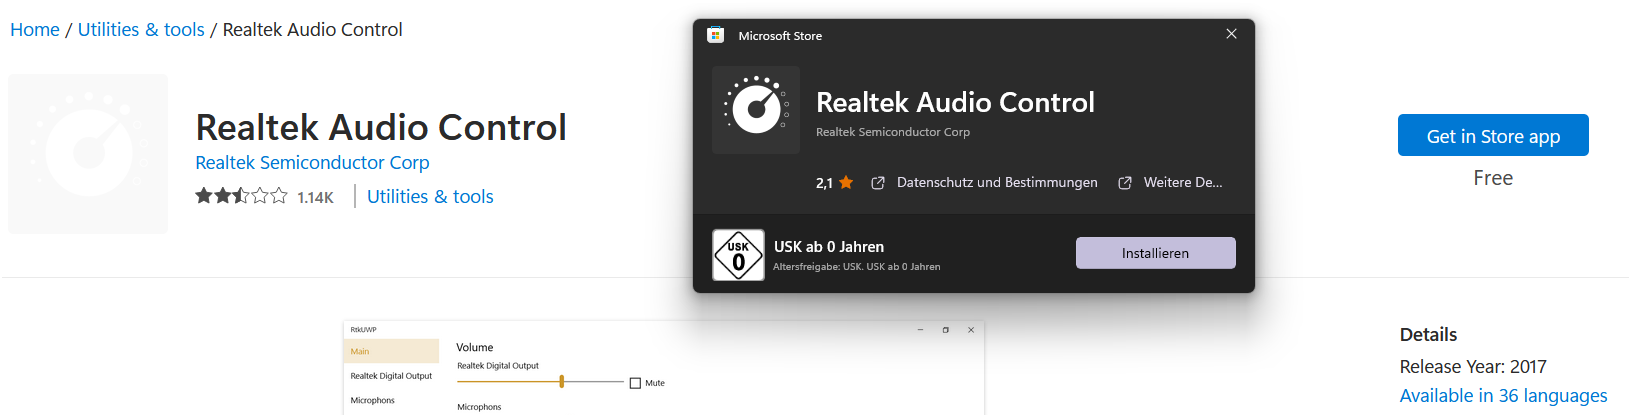
Task: Click Realtek Semiconductor Corp text in dialog
Action: 893,132
